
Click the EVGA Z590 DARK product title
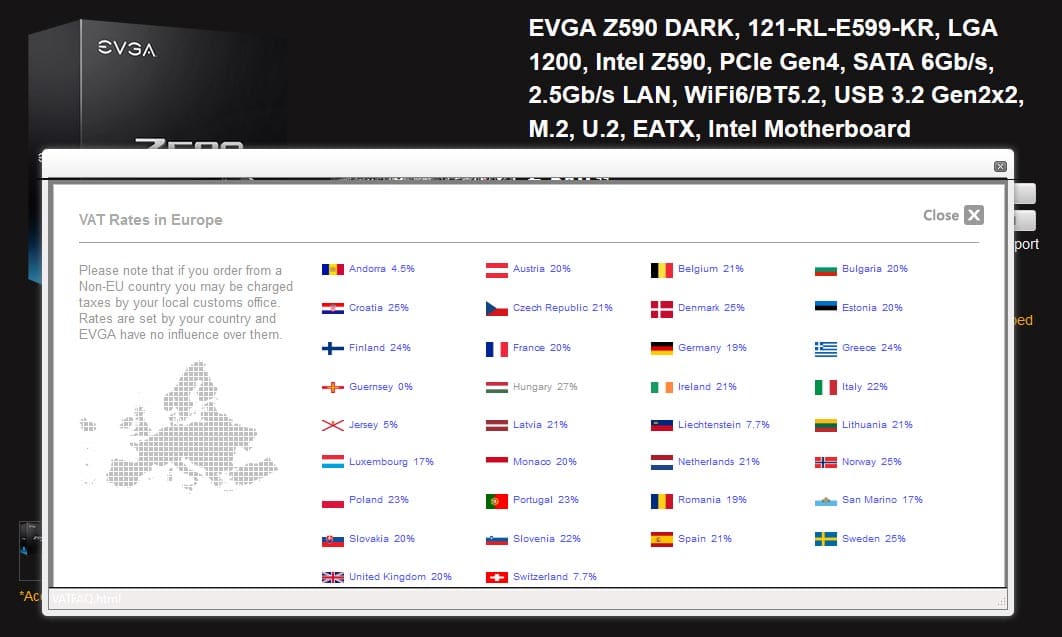pos(776,78)
